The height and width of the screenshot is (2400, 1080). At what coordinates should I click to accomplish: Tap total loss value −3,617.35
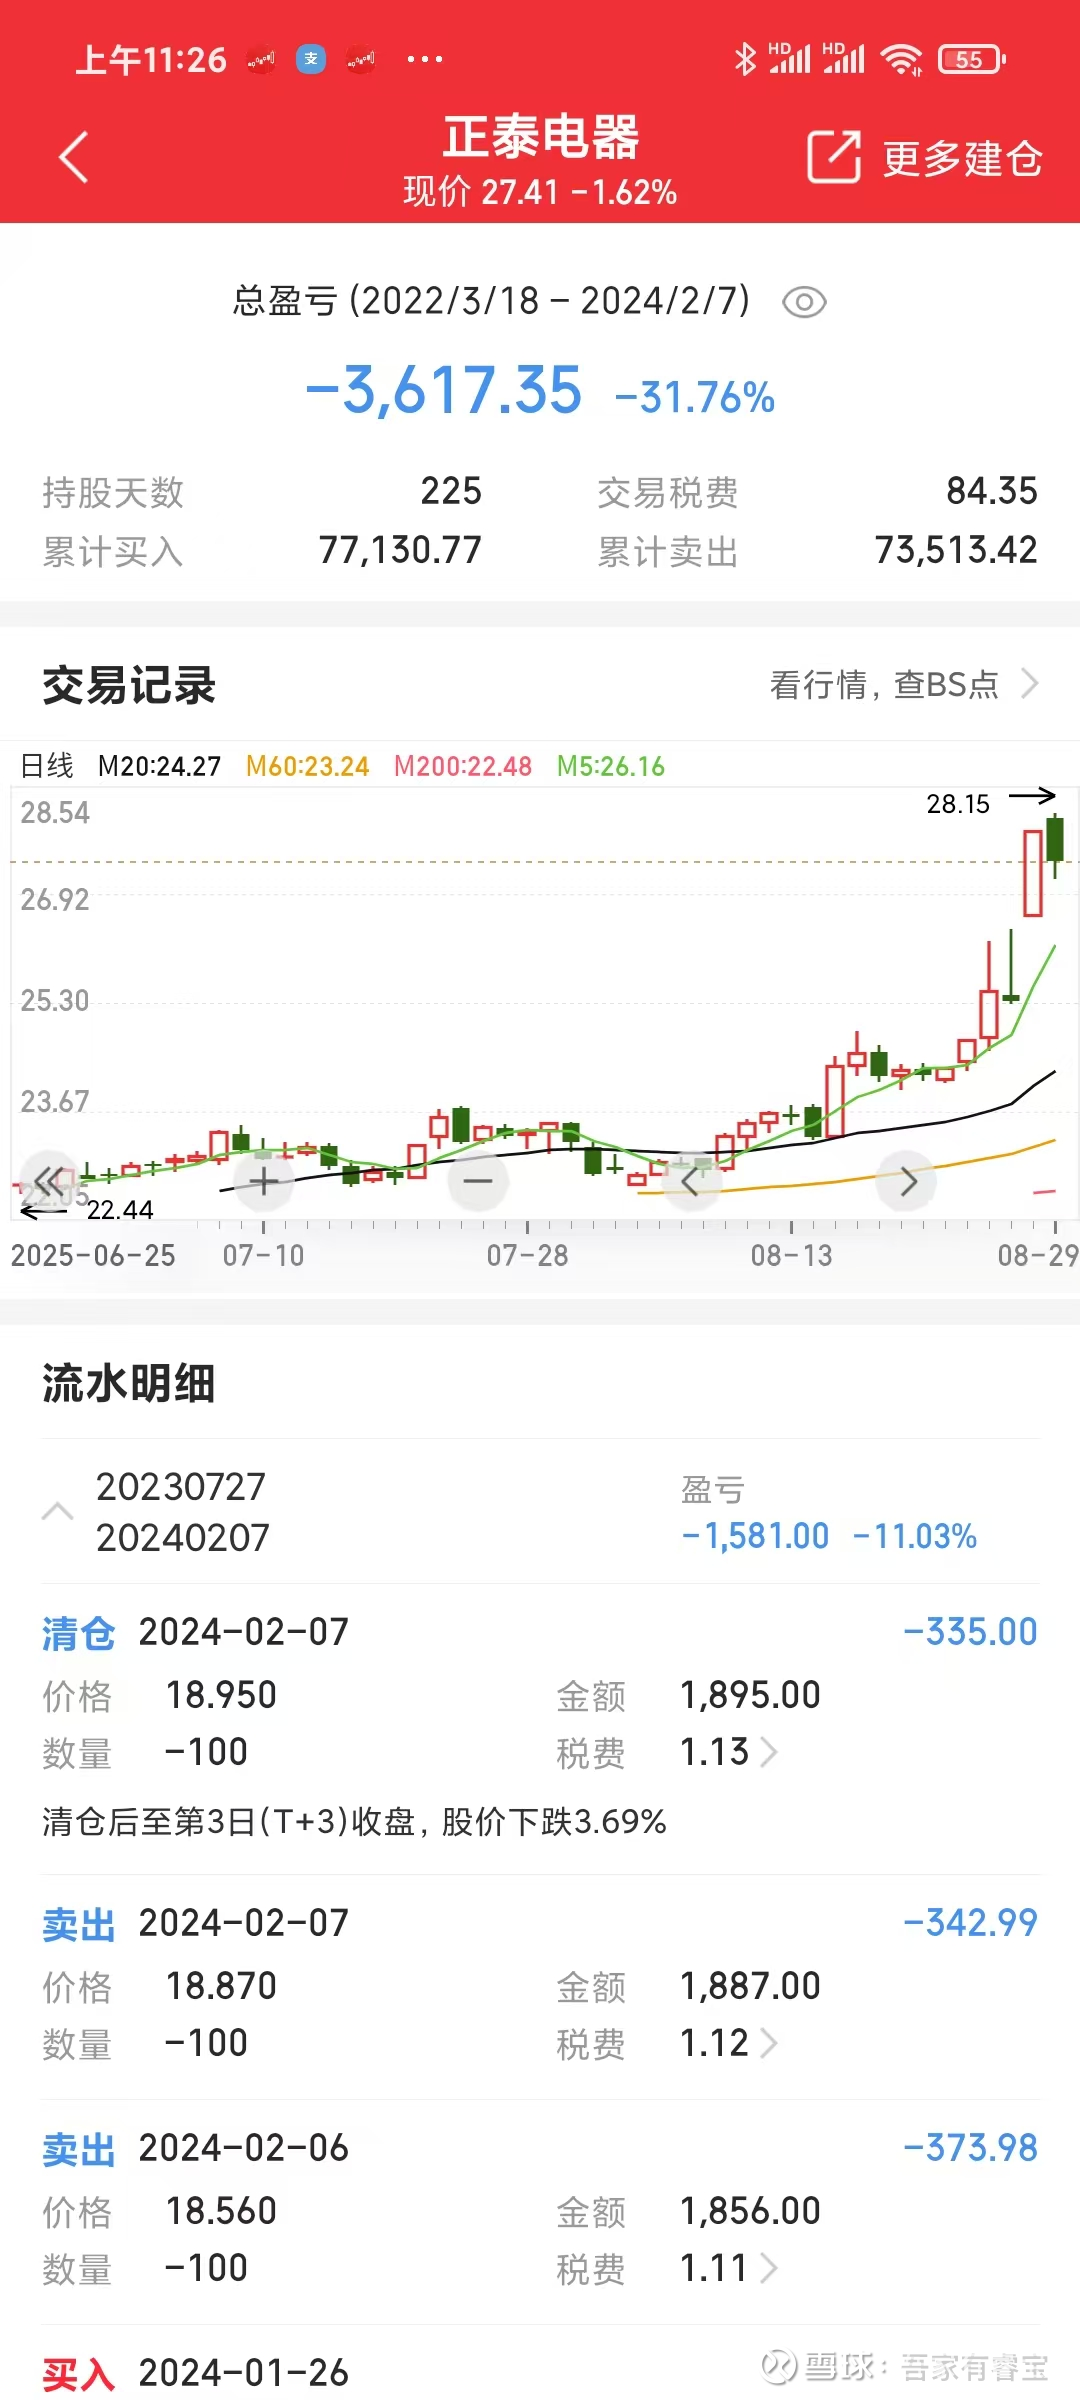coord(443,389)
